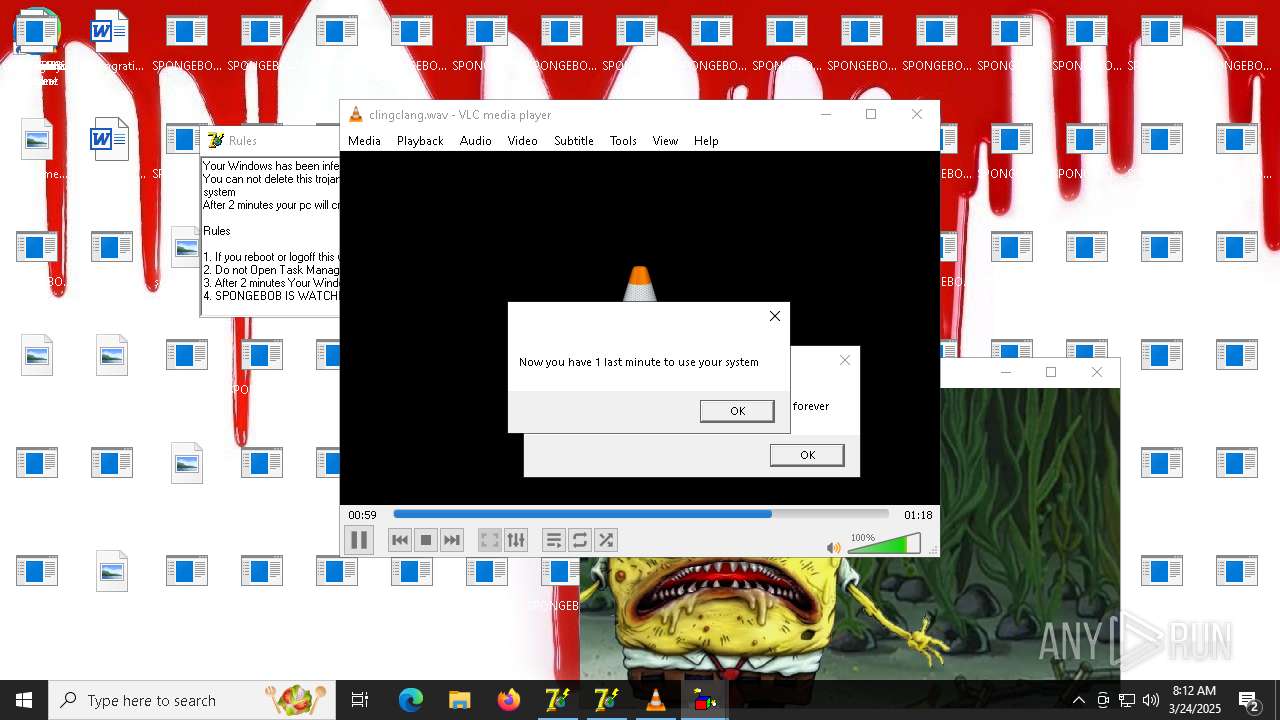The width and height of the screenshot is (1280, 720).
Task: Open the Video menu
Action: point(522,141)
